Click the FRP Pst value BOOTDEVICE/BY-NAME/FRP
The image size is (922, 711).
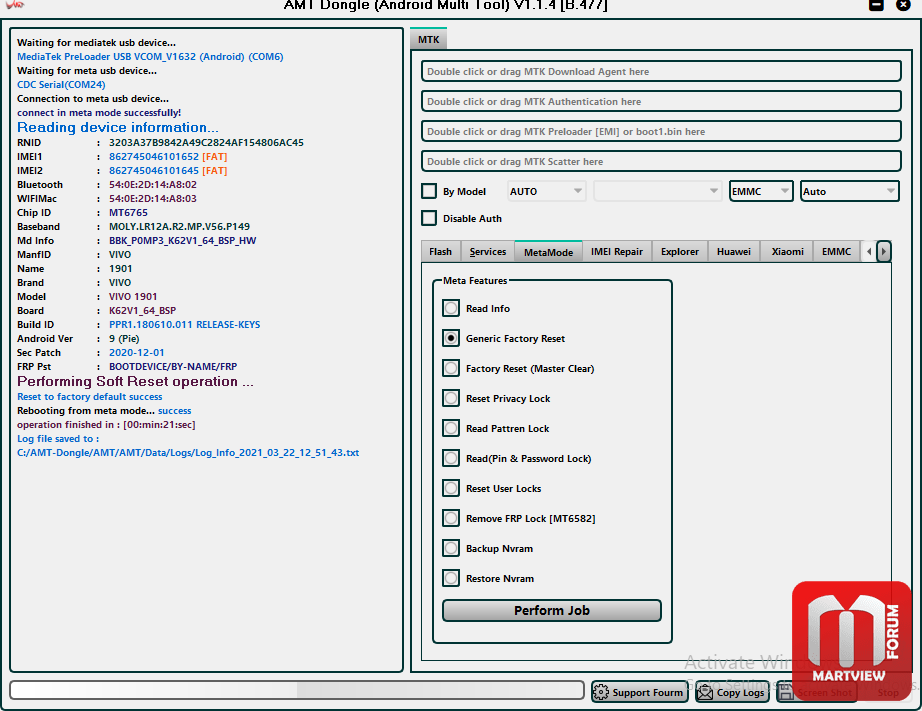[173, 367]
